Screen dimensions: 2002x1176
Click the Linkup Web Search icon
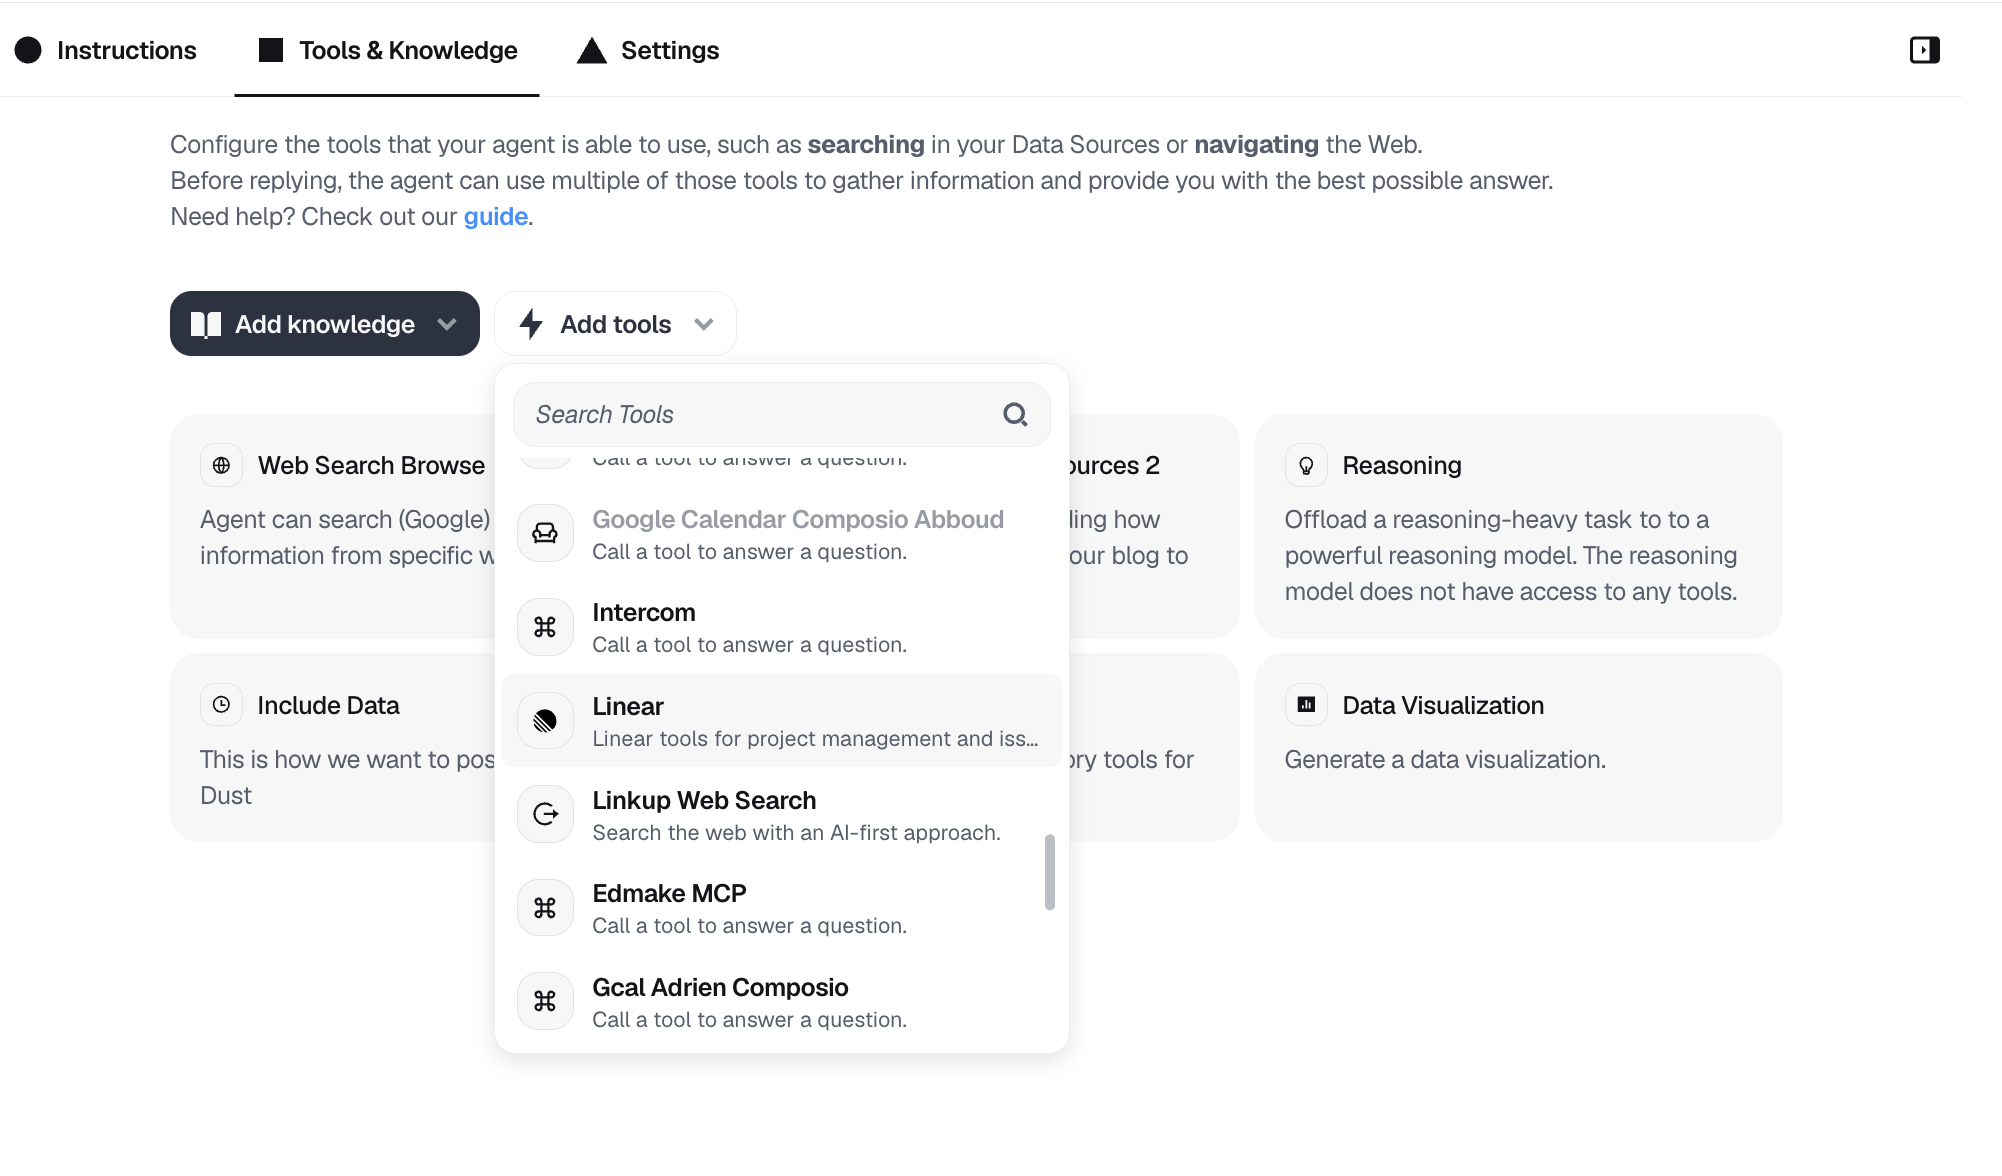coord(545,814)
